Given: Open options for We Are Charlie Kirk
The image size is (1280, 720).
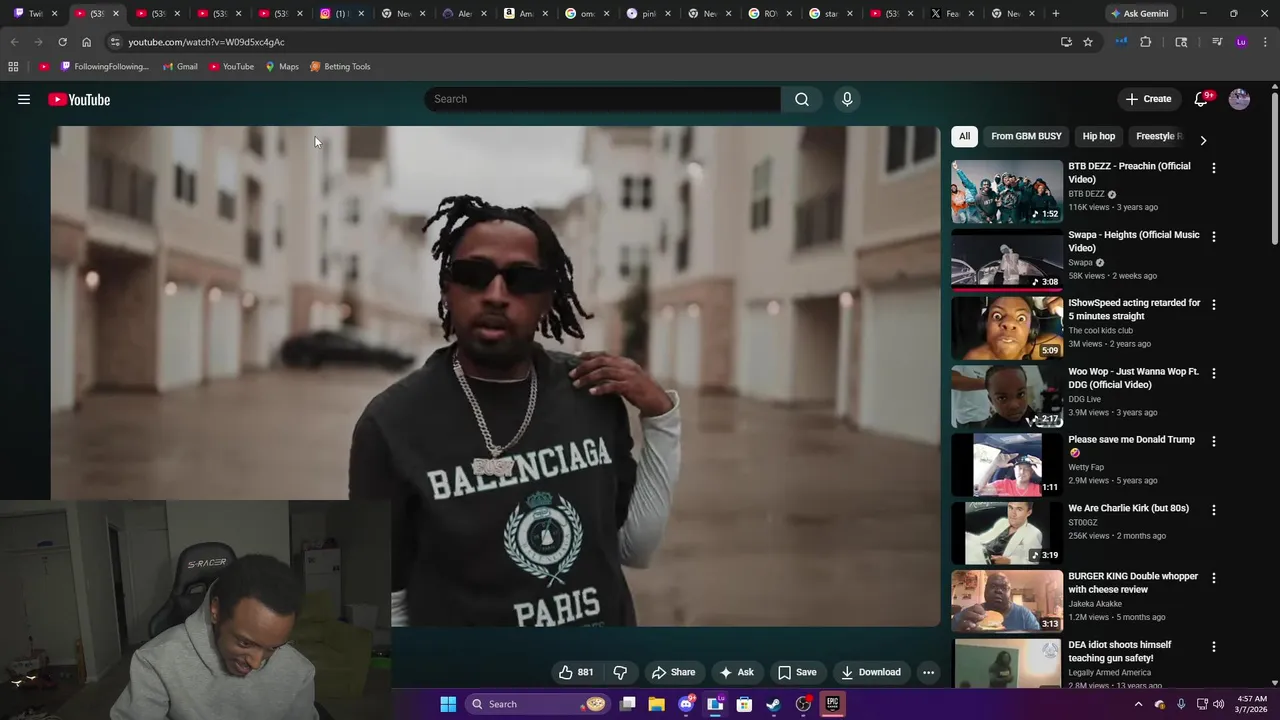Looking at the screenshot, I should click(1214, 510).
